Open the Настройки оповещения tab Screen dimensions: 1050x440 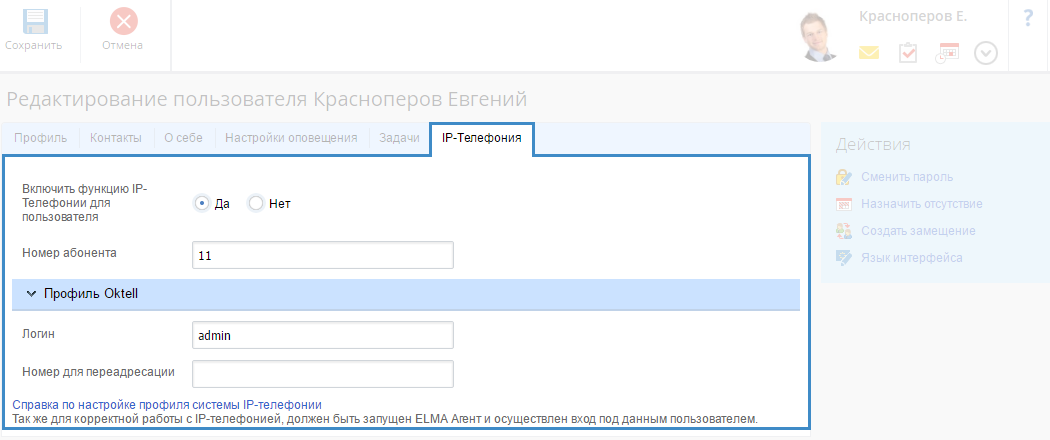click(x=291, y=138)
